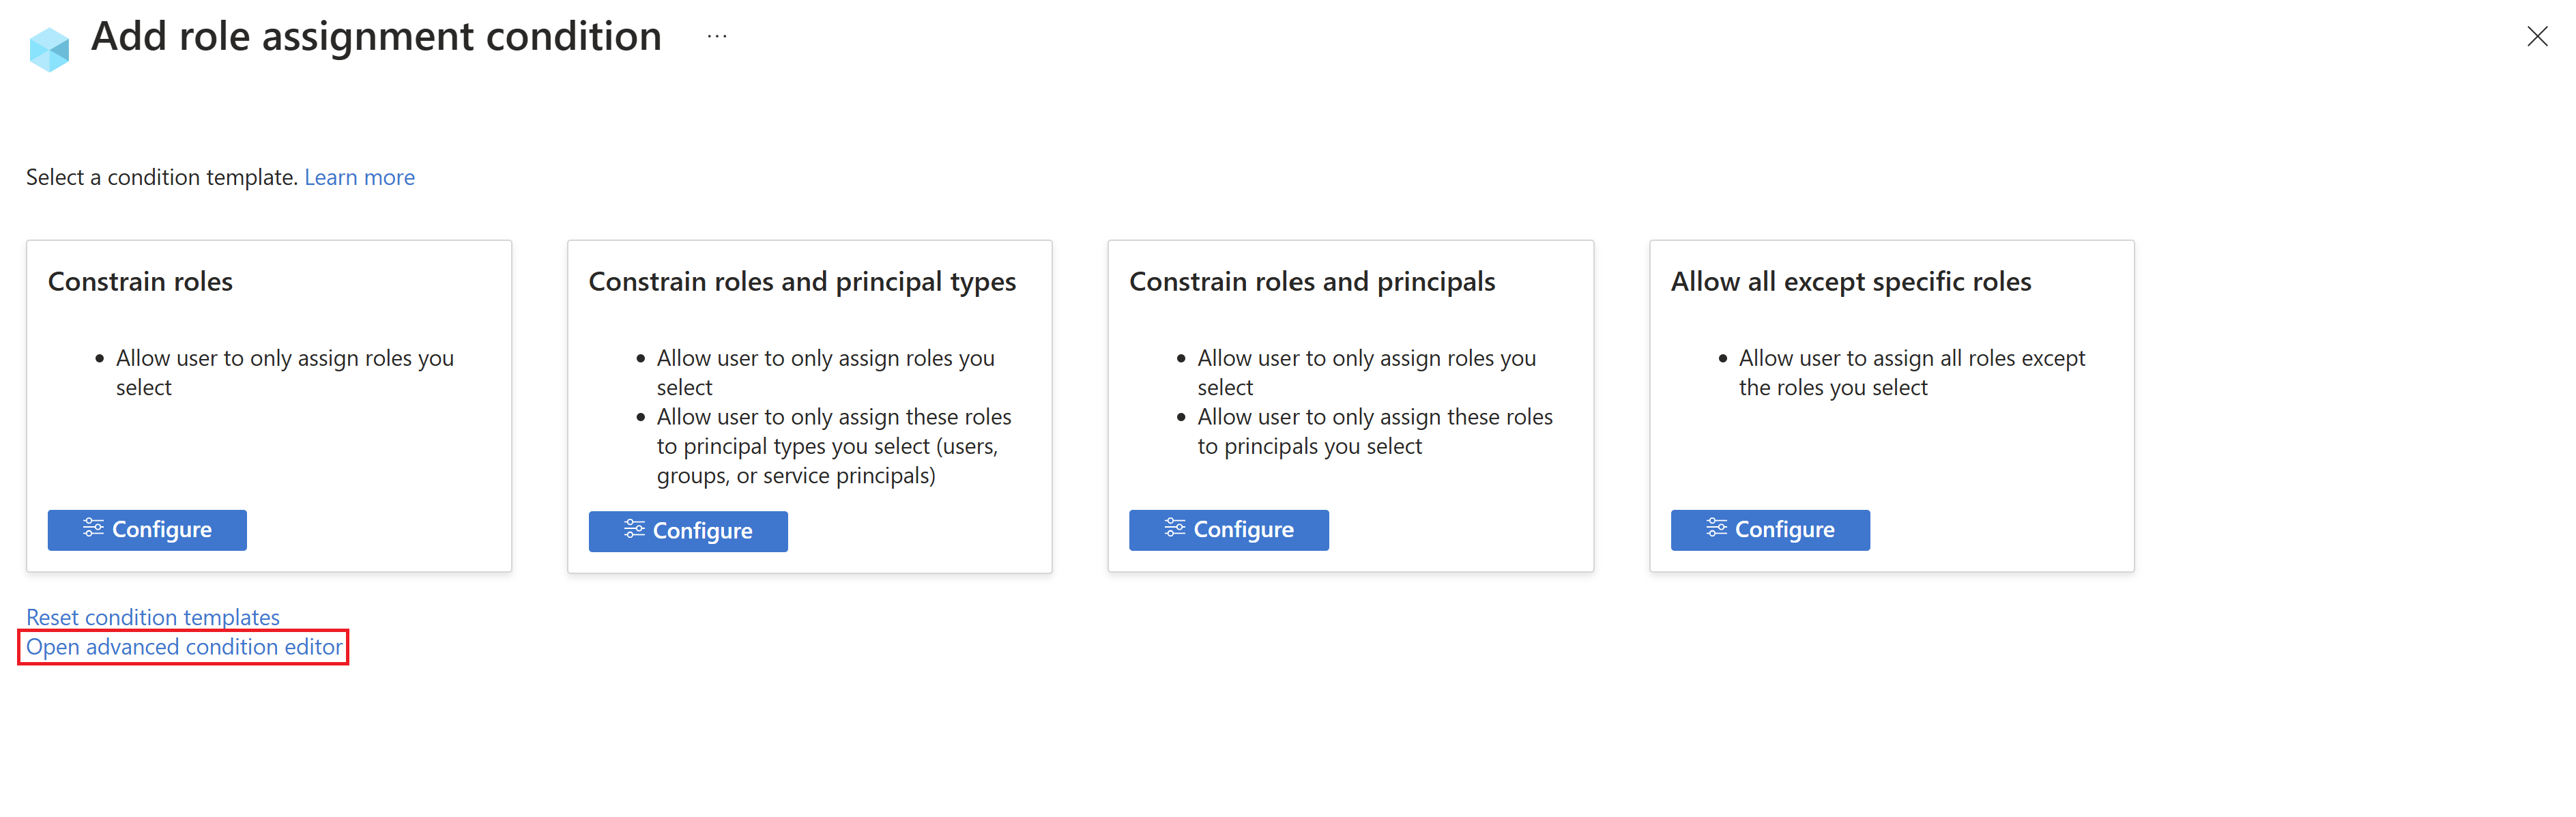Image resolution: width=2576 pixels, height=817 pixels.
Task: Click sliders icon in principal types Configure button
Action: 634,529
